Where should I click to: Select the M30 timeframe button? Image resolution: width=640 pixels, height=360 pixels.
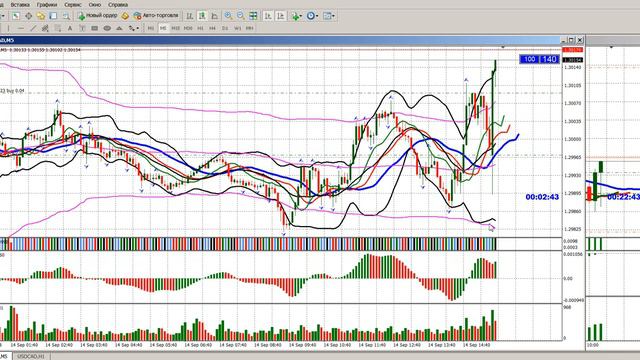coord(188,28)
